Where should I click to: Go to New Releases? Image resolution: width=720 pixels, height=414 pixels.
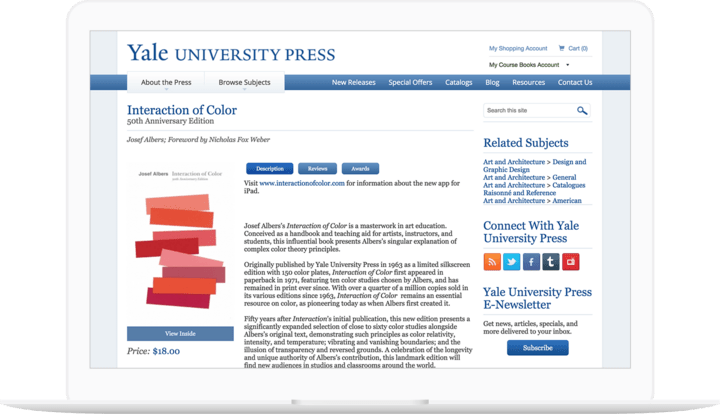click(354, 83)
